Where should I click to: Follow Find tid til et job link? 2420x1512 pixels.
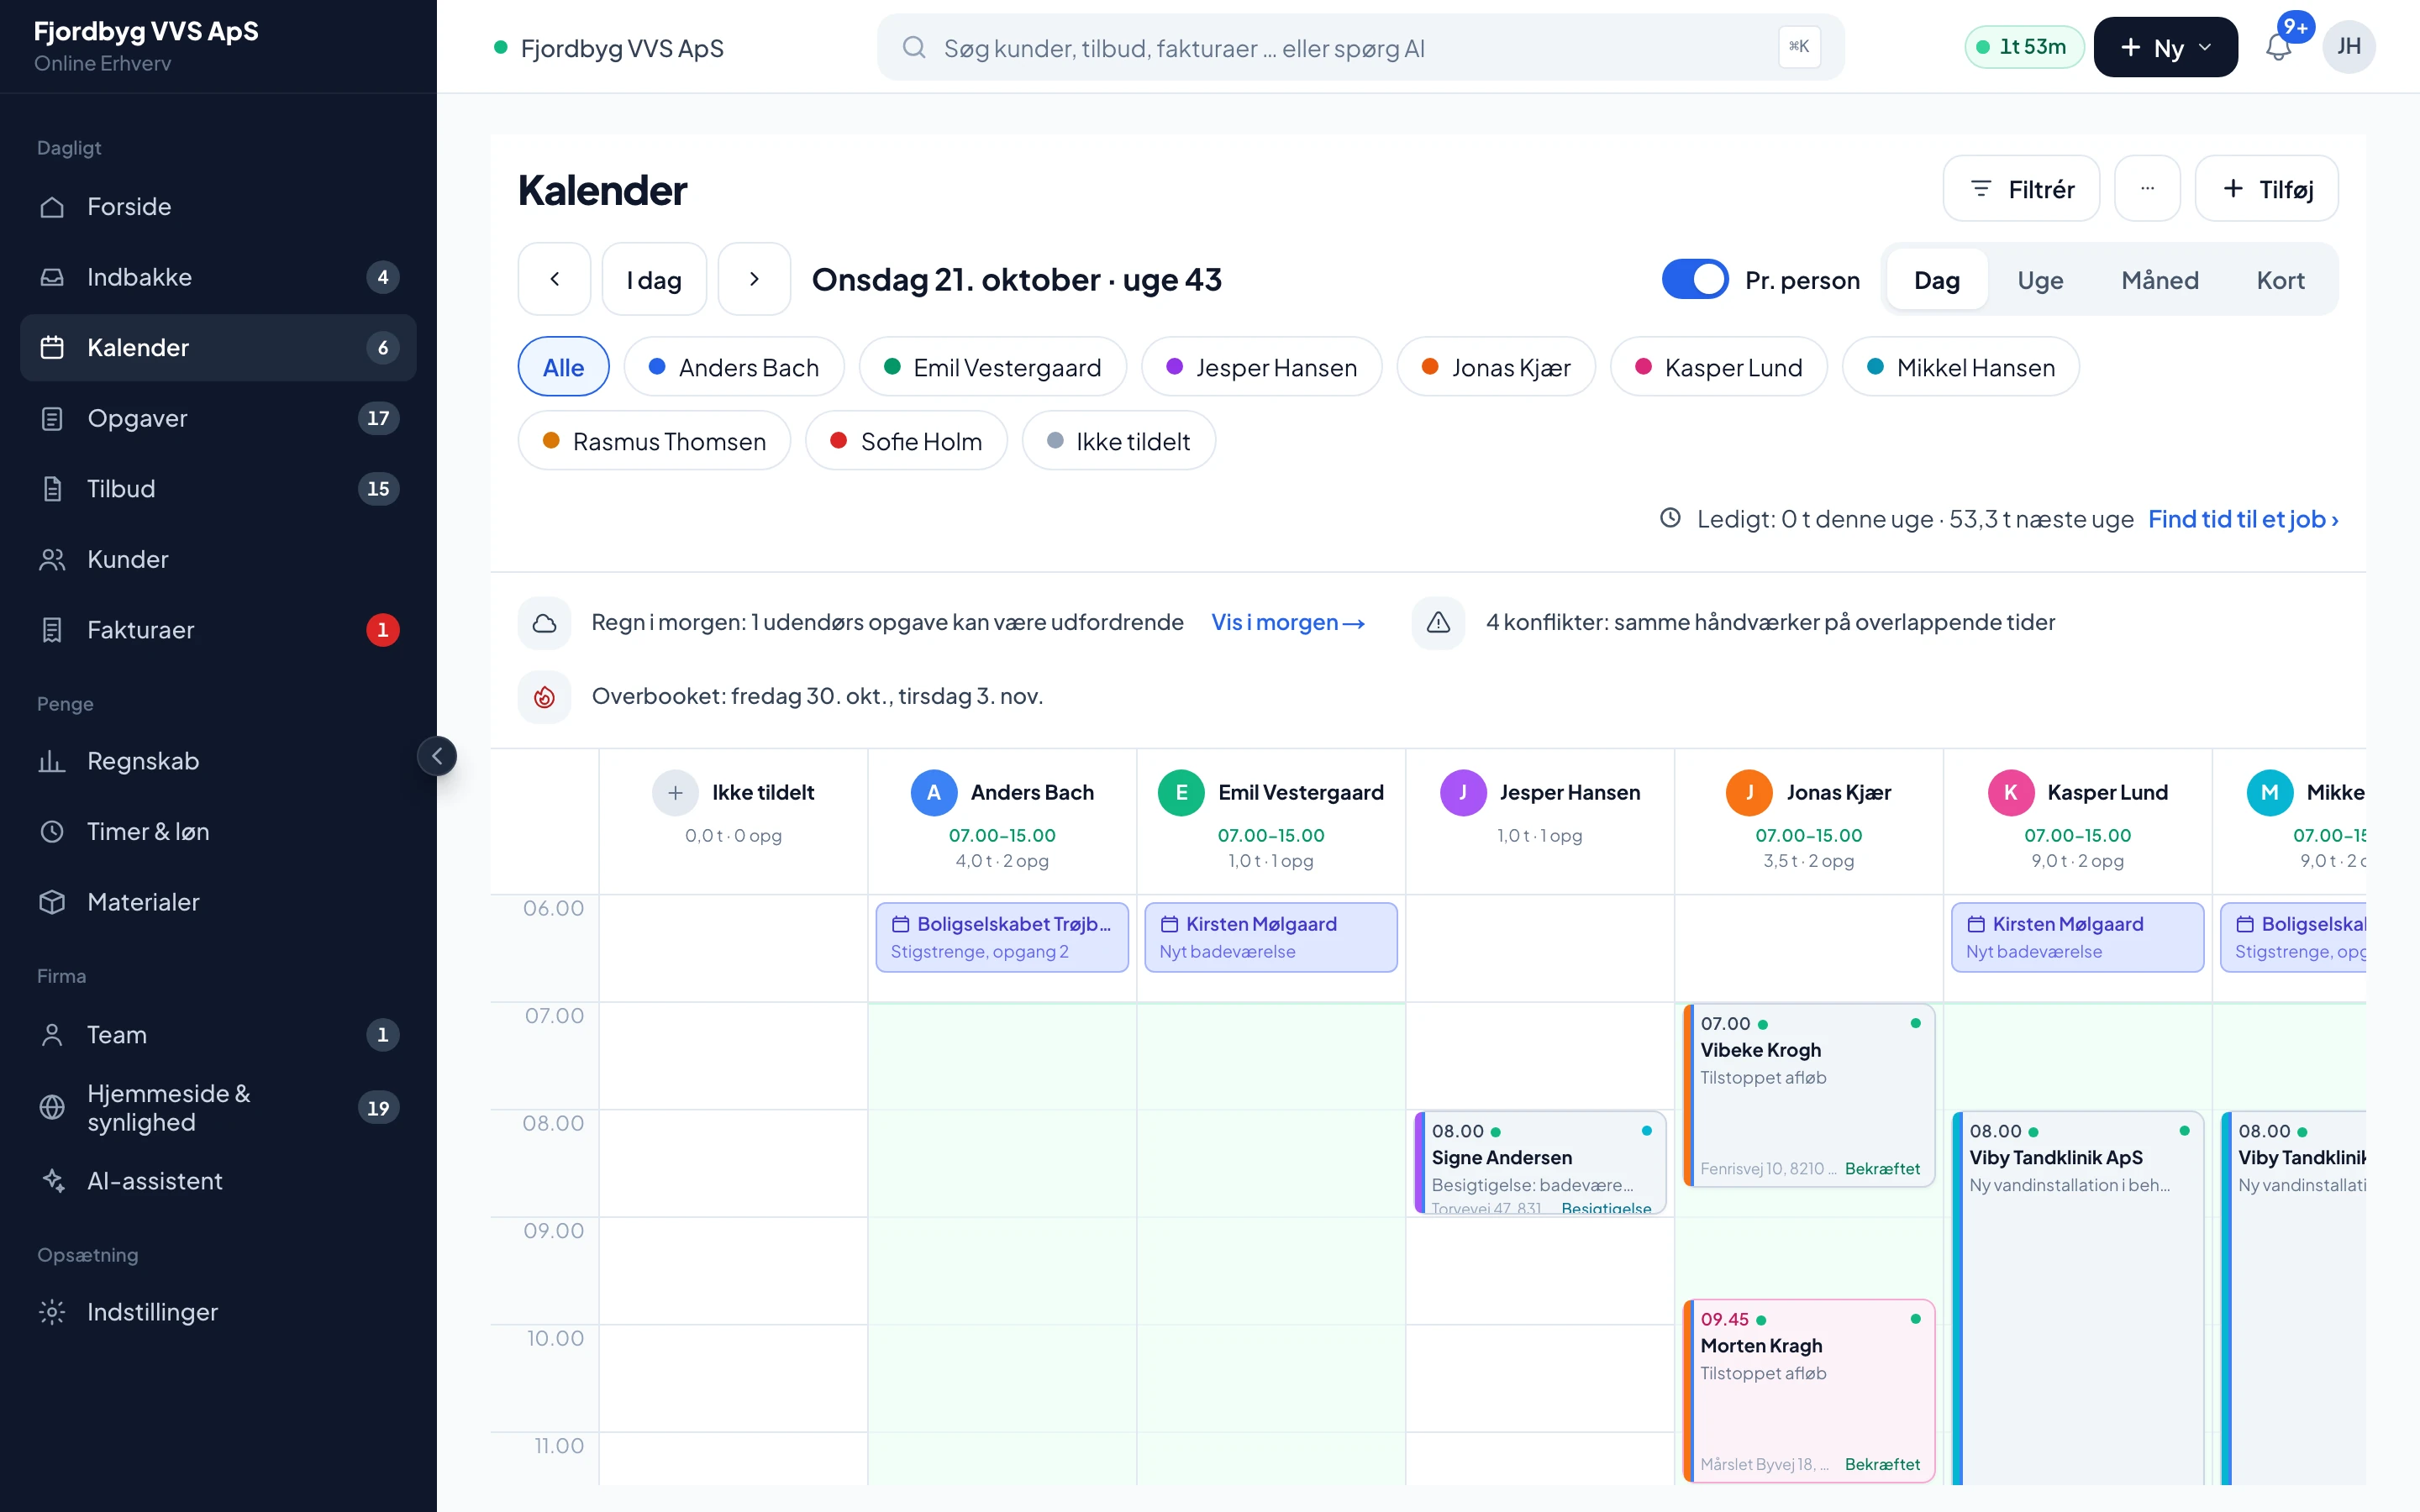[2243, 519]
